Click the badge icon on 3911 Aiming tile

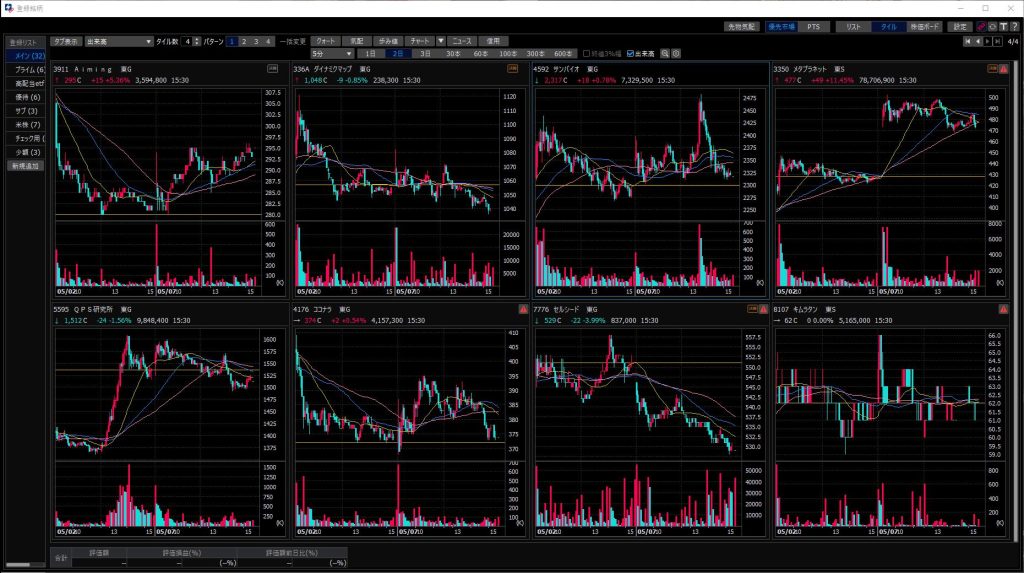[x=272, y=69]
